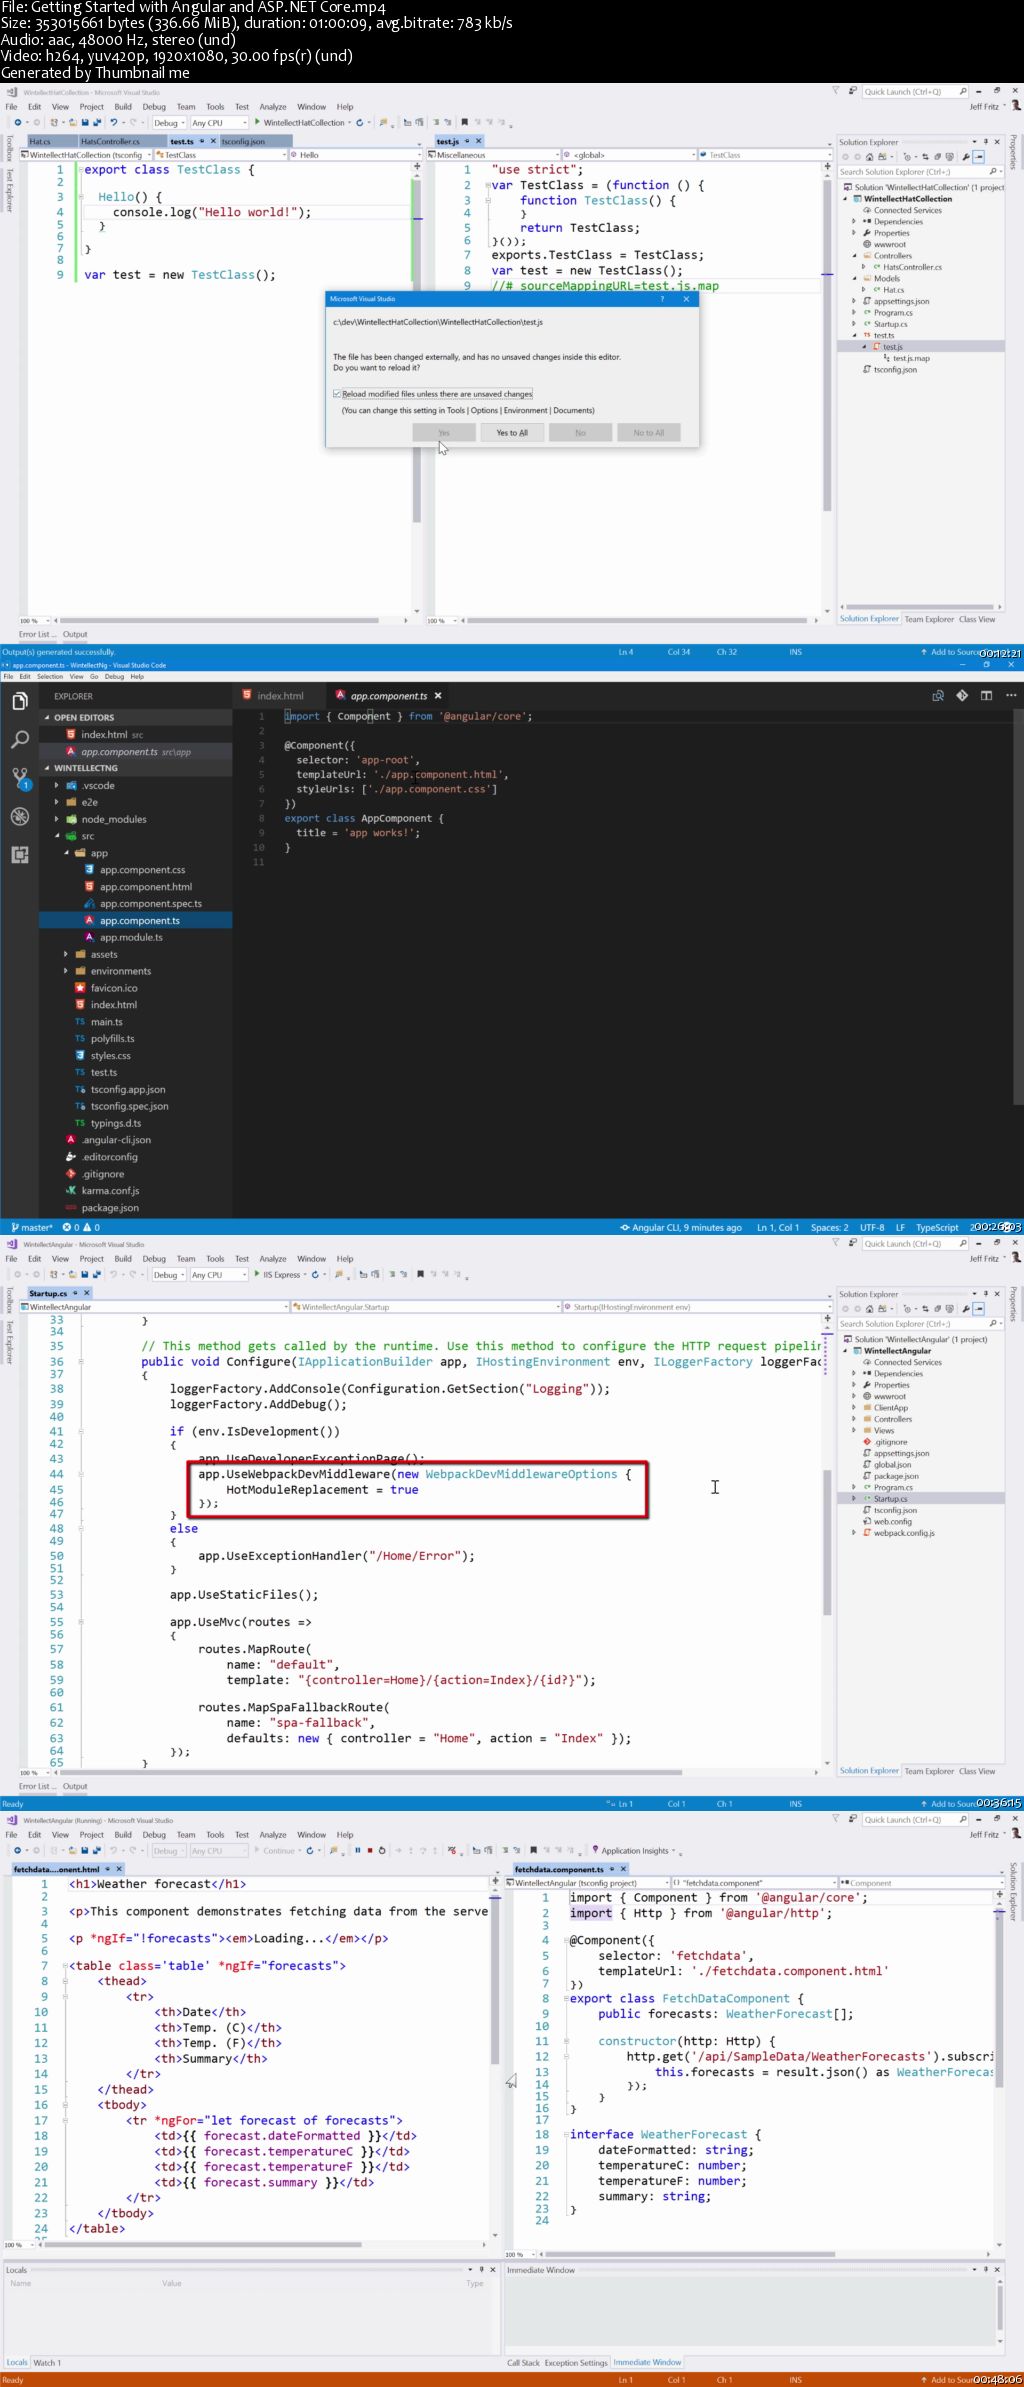Collapse src folder in VS Code explorer

click(57, 836)
